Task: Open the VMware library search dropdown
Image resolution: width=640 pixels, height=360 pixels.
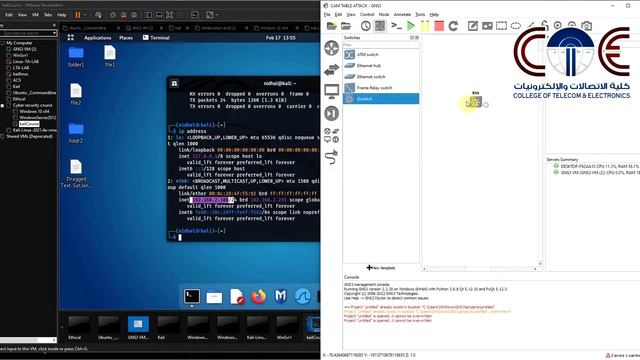Action: coord(54,33)
